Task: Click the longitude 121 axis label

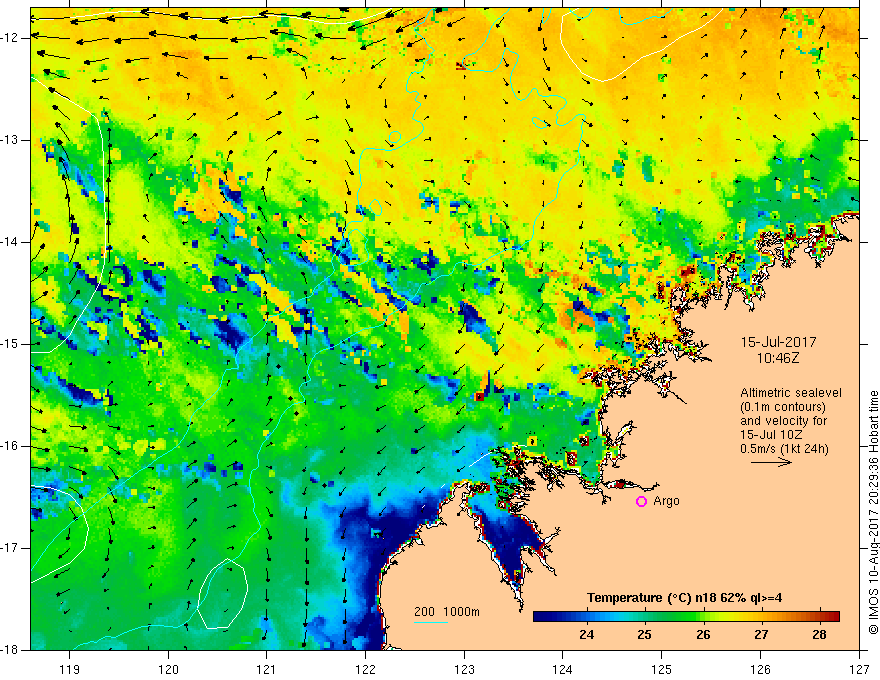Action: click(x=267, y=669)
